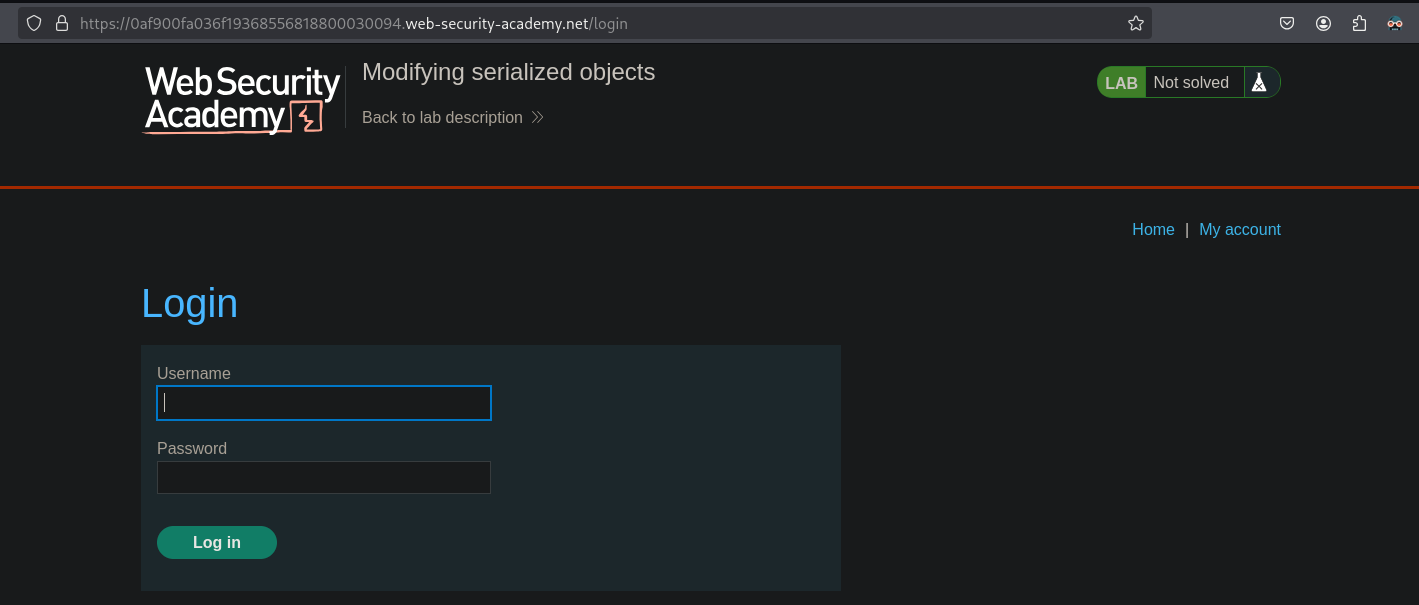Click the tracking protection shield icon
1419x605 pixels.
pyautogui.click(x=34, y=23)
